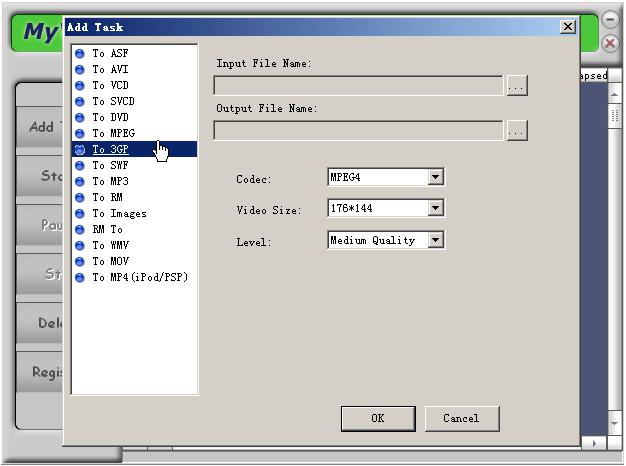Minimize the main window with round minus button

point(610,19)
